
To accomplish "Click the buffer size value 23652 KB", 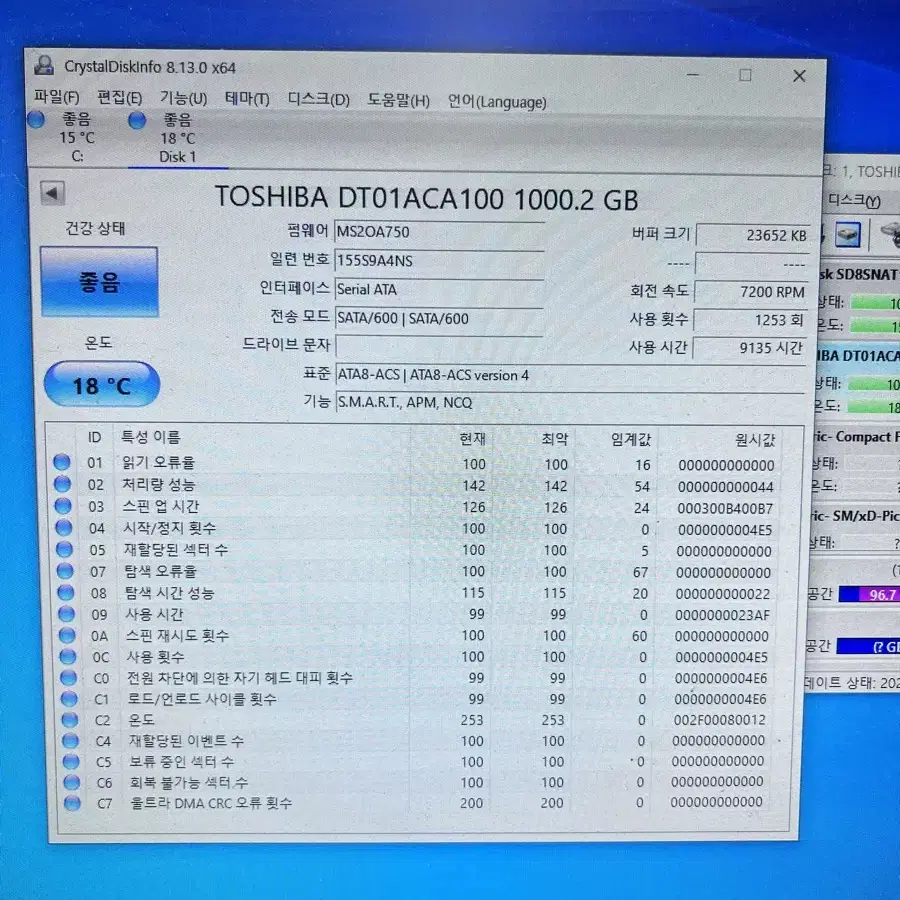I will click(752, 235).
